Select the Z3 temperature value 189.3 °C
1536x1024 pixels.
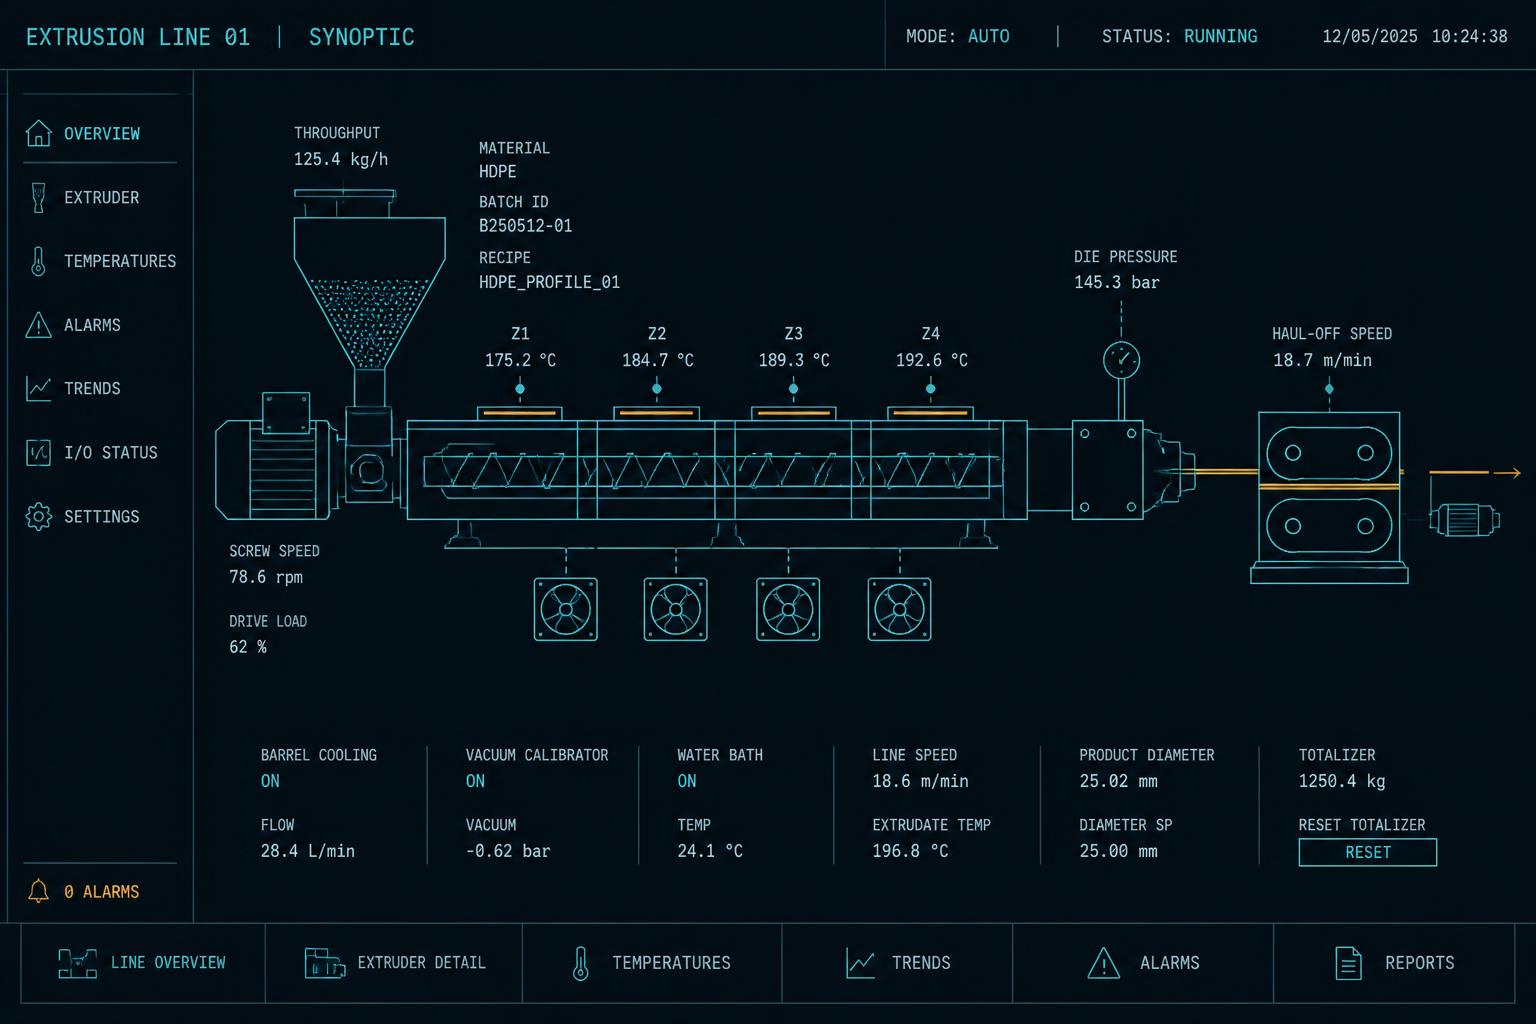(794, 360)
